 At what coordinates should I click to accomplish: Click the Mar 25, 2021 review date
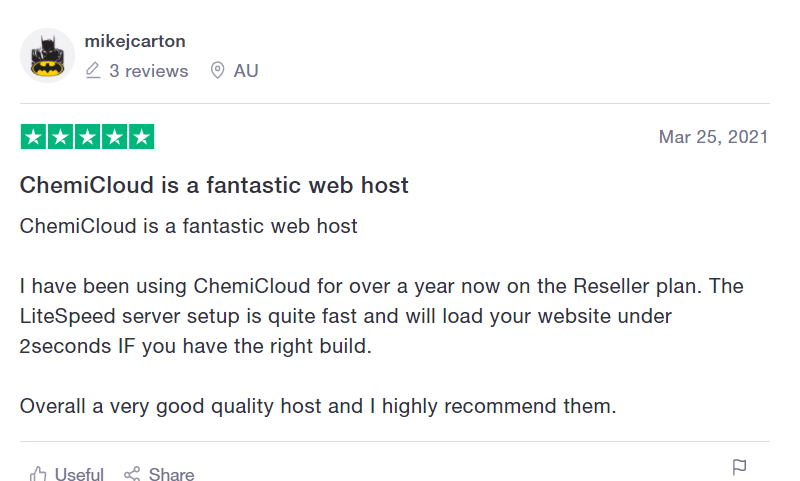[x=713, y=137]
